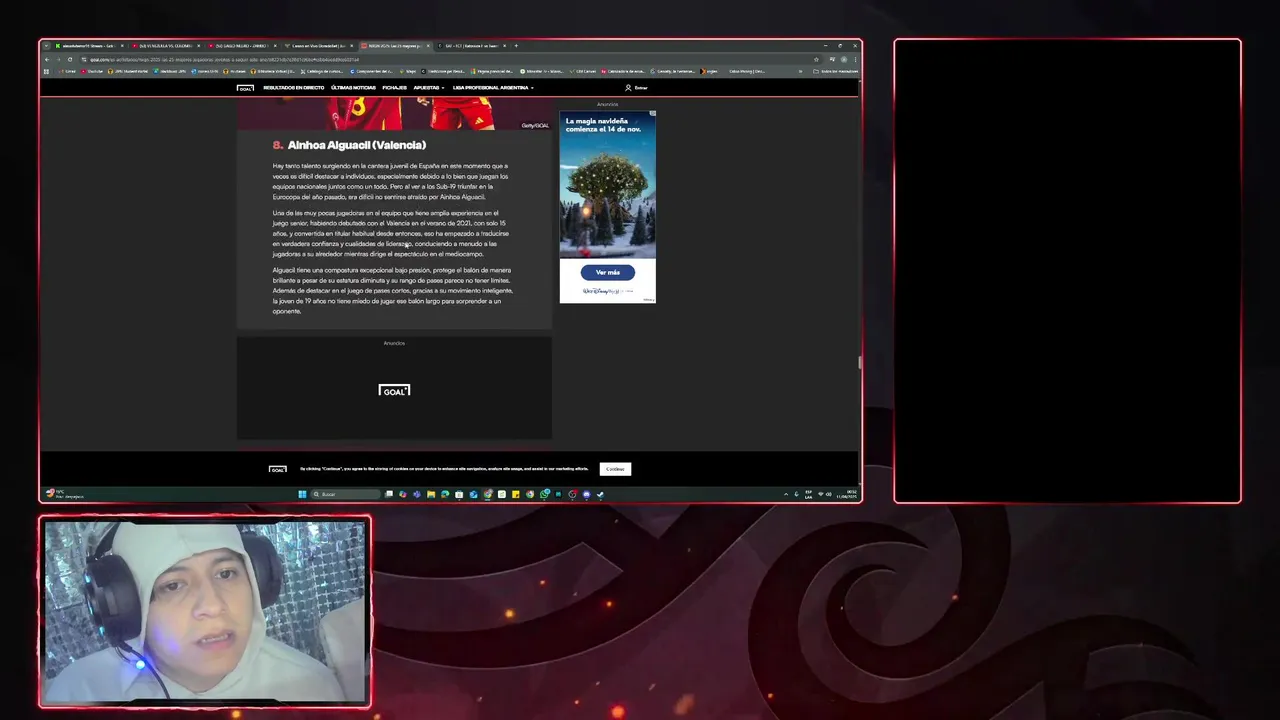
Task: Open a new browser tab with plus
Action: [517, 46]
